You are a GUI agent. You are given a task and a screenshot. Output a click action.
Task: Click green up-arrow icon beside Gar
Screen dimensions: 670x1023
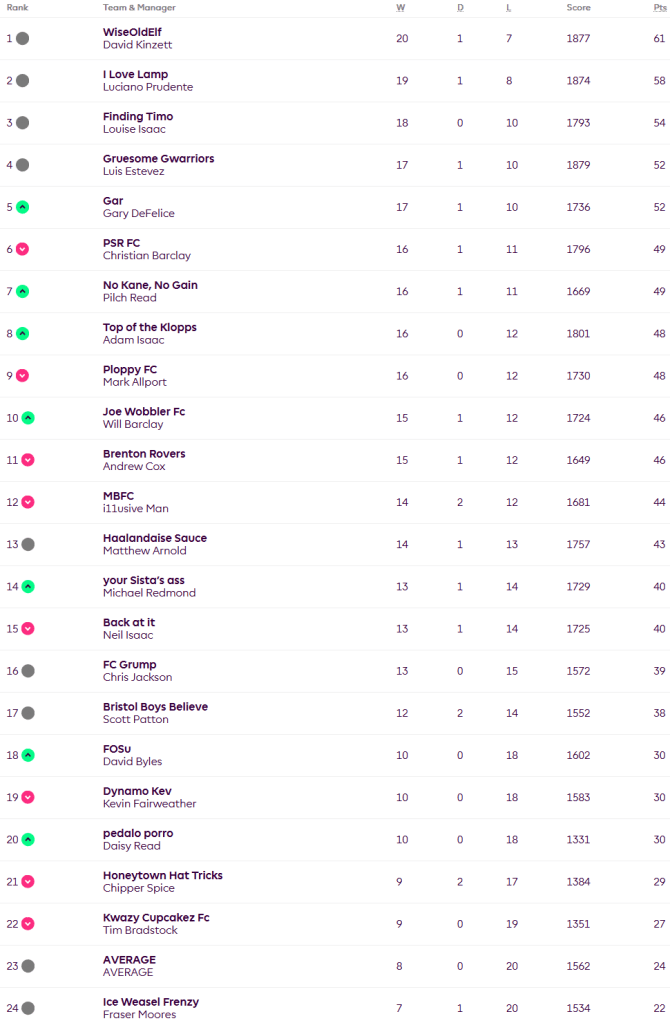[22, 207]
